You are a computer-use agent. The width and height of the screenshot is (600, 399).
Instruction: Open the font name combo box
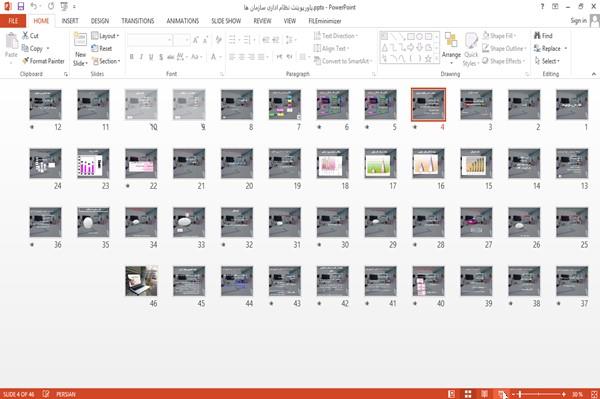coord(149,40)
